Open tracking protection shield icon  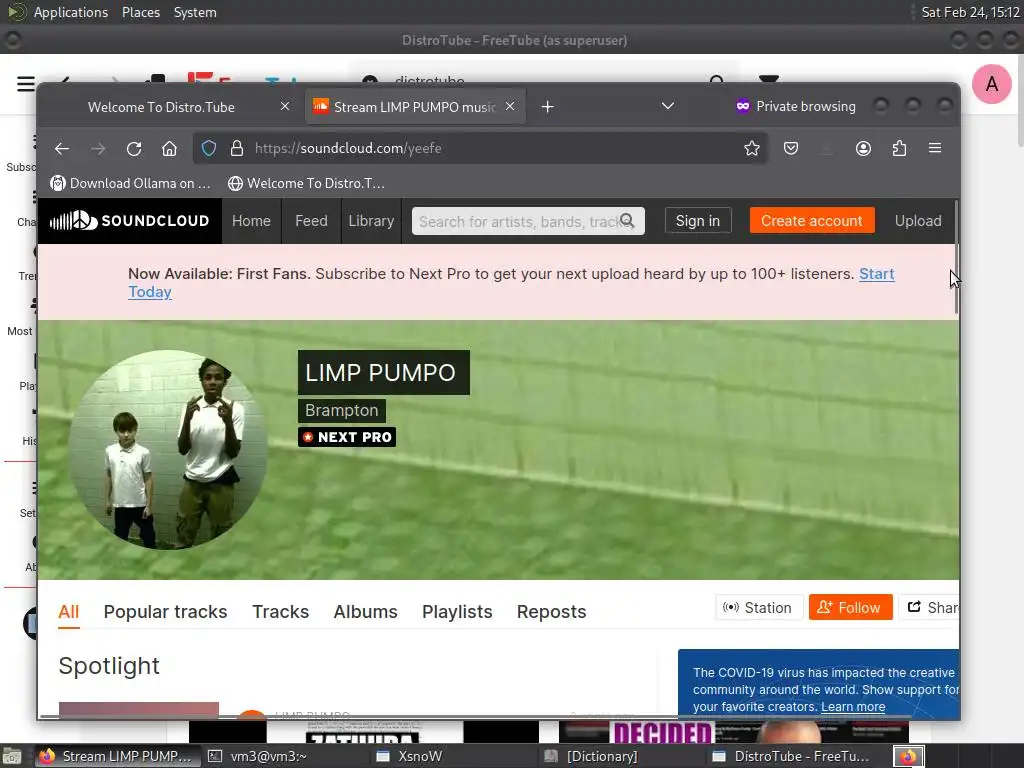208,148
